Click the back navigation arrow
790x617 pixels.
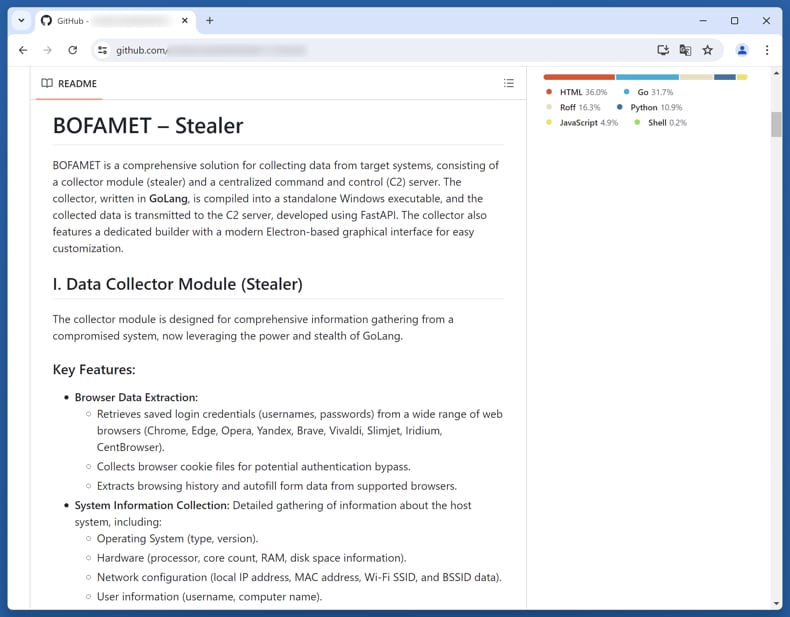point(23,50)
